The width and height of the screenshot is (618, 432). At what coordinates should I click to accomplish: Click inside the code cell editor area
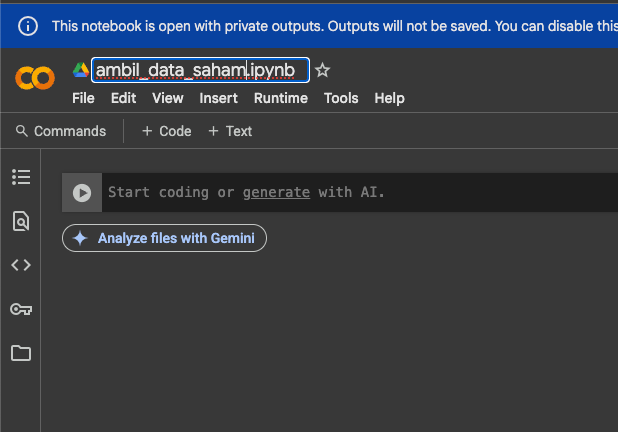360,192
